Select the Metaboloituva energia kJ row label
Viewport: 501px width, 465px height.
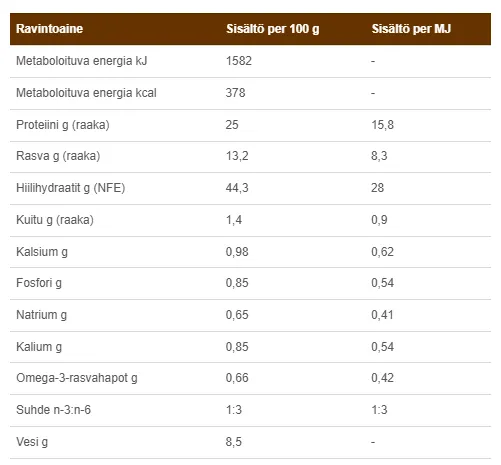click(82, 61)
